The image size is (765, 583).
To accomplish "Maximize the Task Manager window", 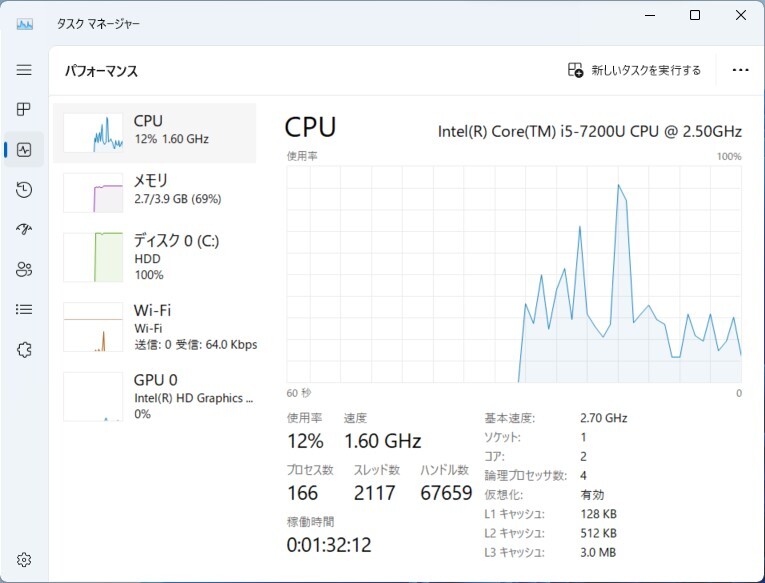I will tap(695, 15).
